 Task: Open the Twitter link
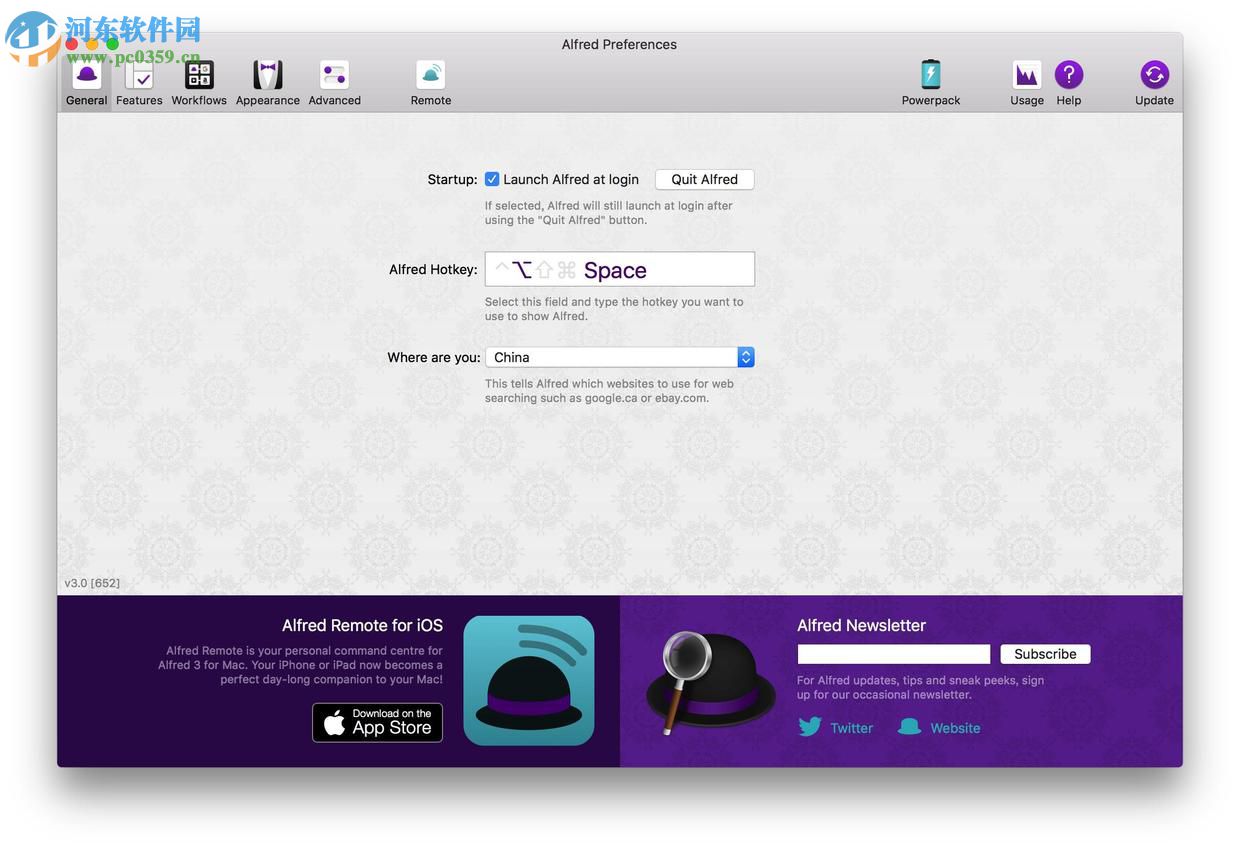(x=836, y=727)
